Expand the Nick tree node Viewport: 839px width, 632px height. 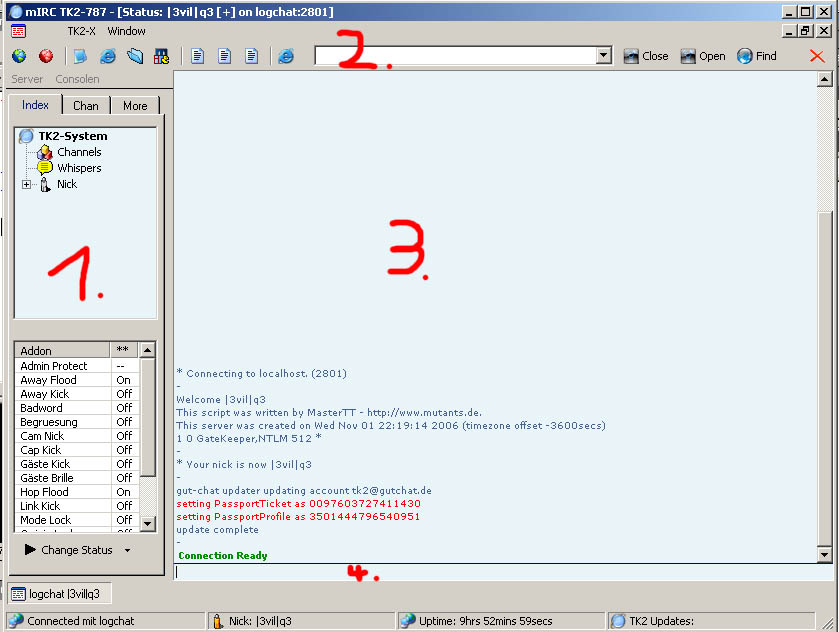click(x=27, y=184)
